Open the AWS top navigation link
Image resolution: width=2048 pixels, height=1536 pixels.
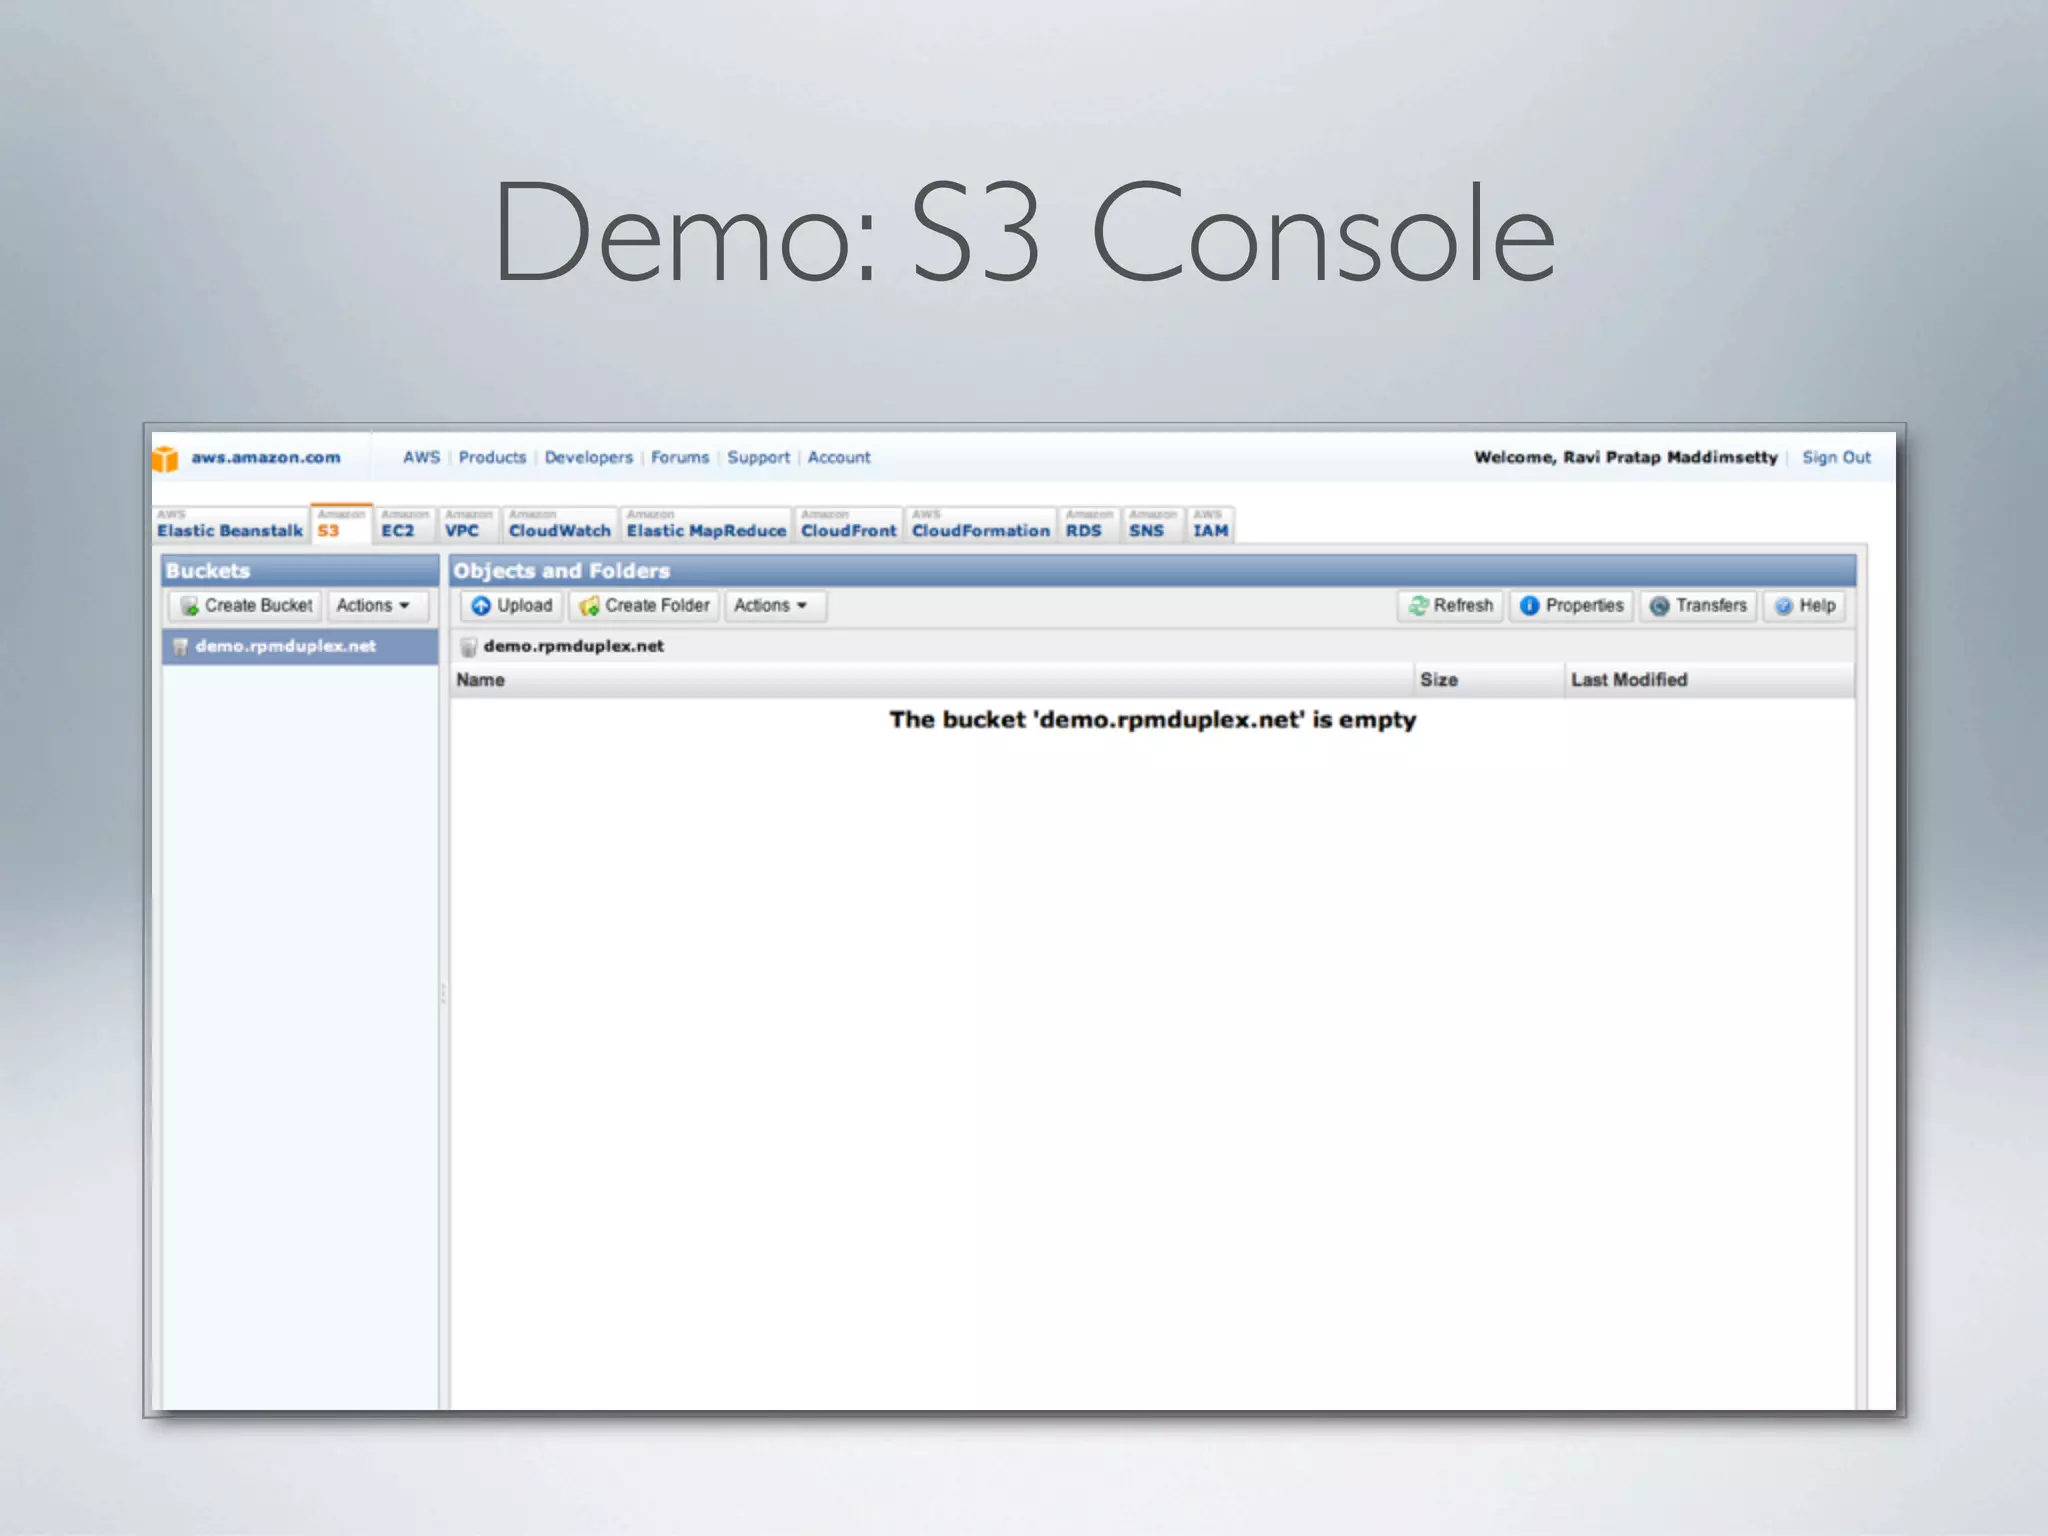click(421, 458)
